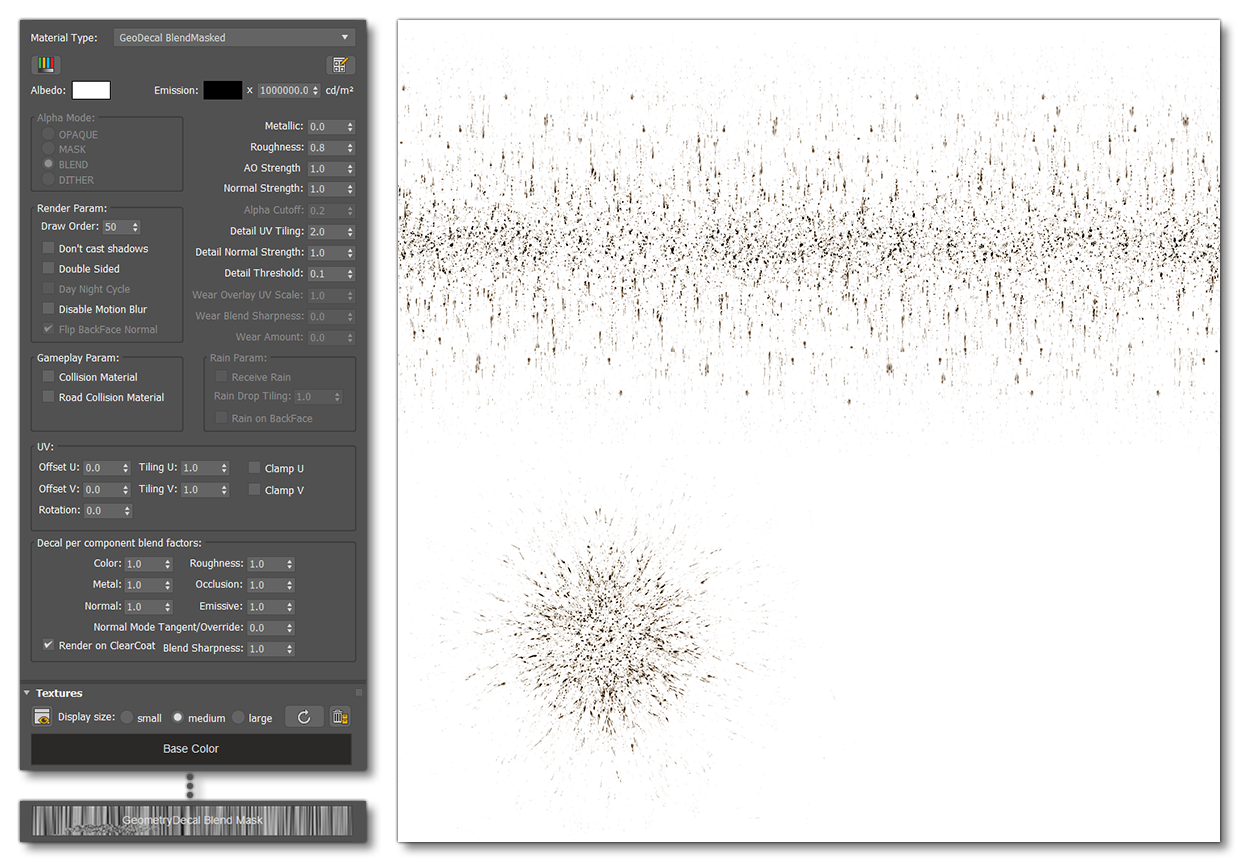The height and width of the screenshot is (862, 1240).
Task: Check the Clamp U option
Action: (254, 467)
